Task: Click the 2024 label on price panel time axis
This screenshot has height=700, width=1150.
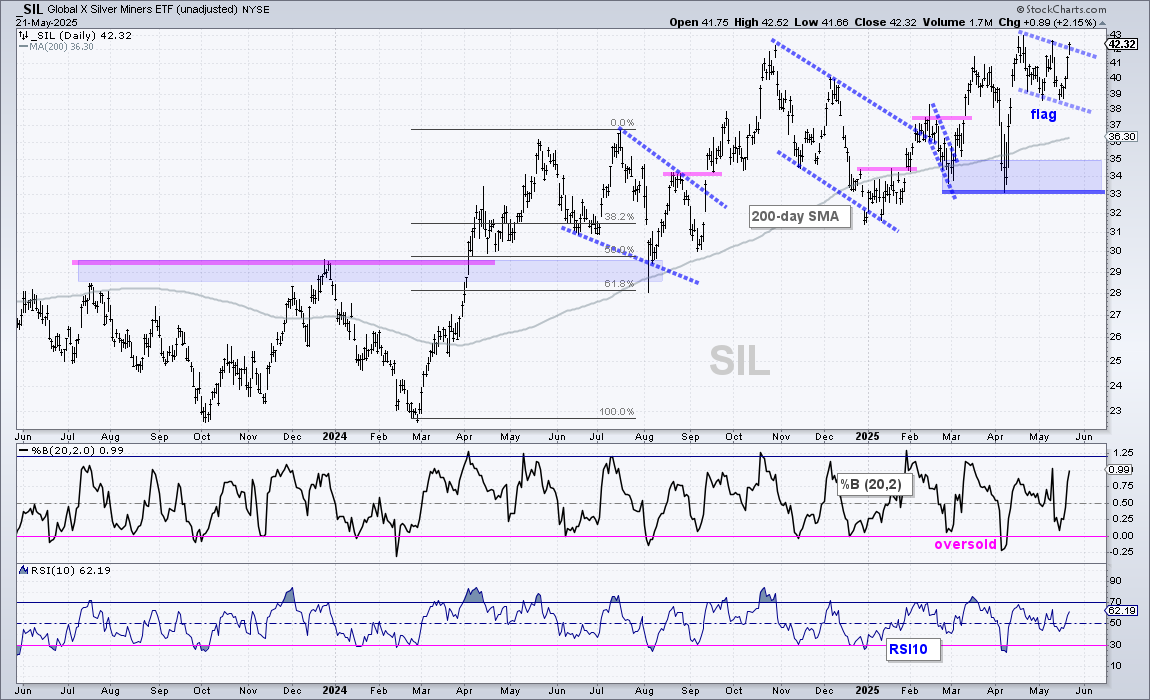Action: pos(334,436)
